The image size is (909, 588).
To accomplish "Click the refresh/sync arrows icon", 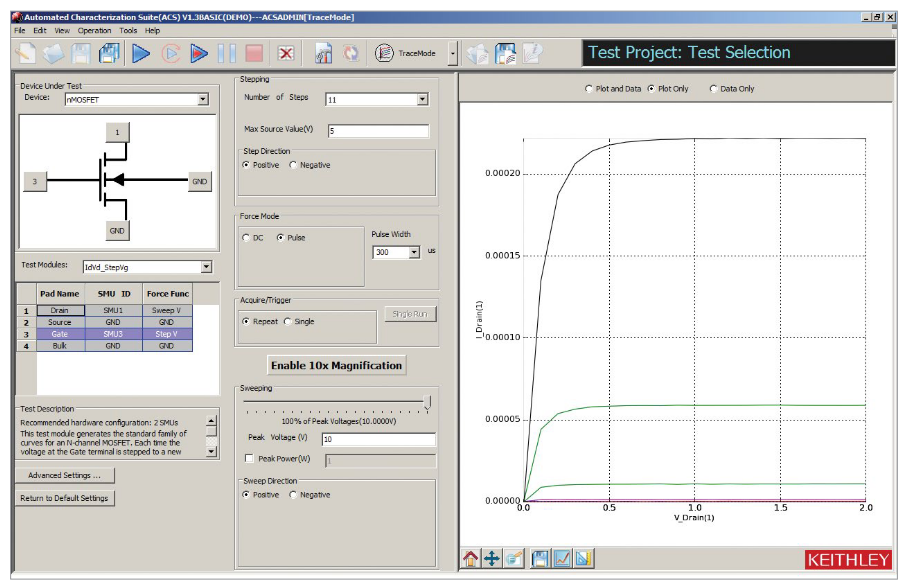I will [x=351, y=53].
